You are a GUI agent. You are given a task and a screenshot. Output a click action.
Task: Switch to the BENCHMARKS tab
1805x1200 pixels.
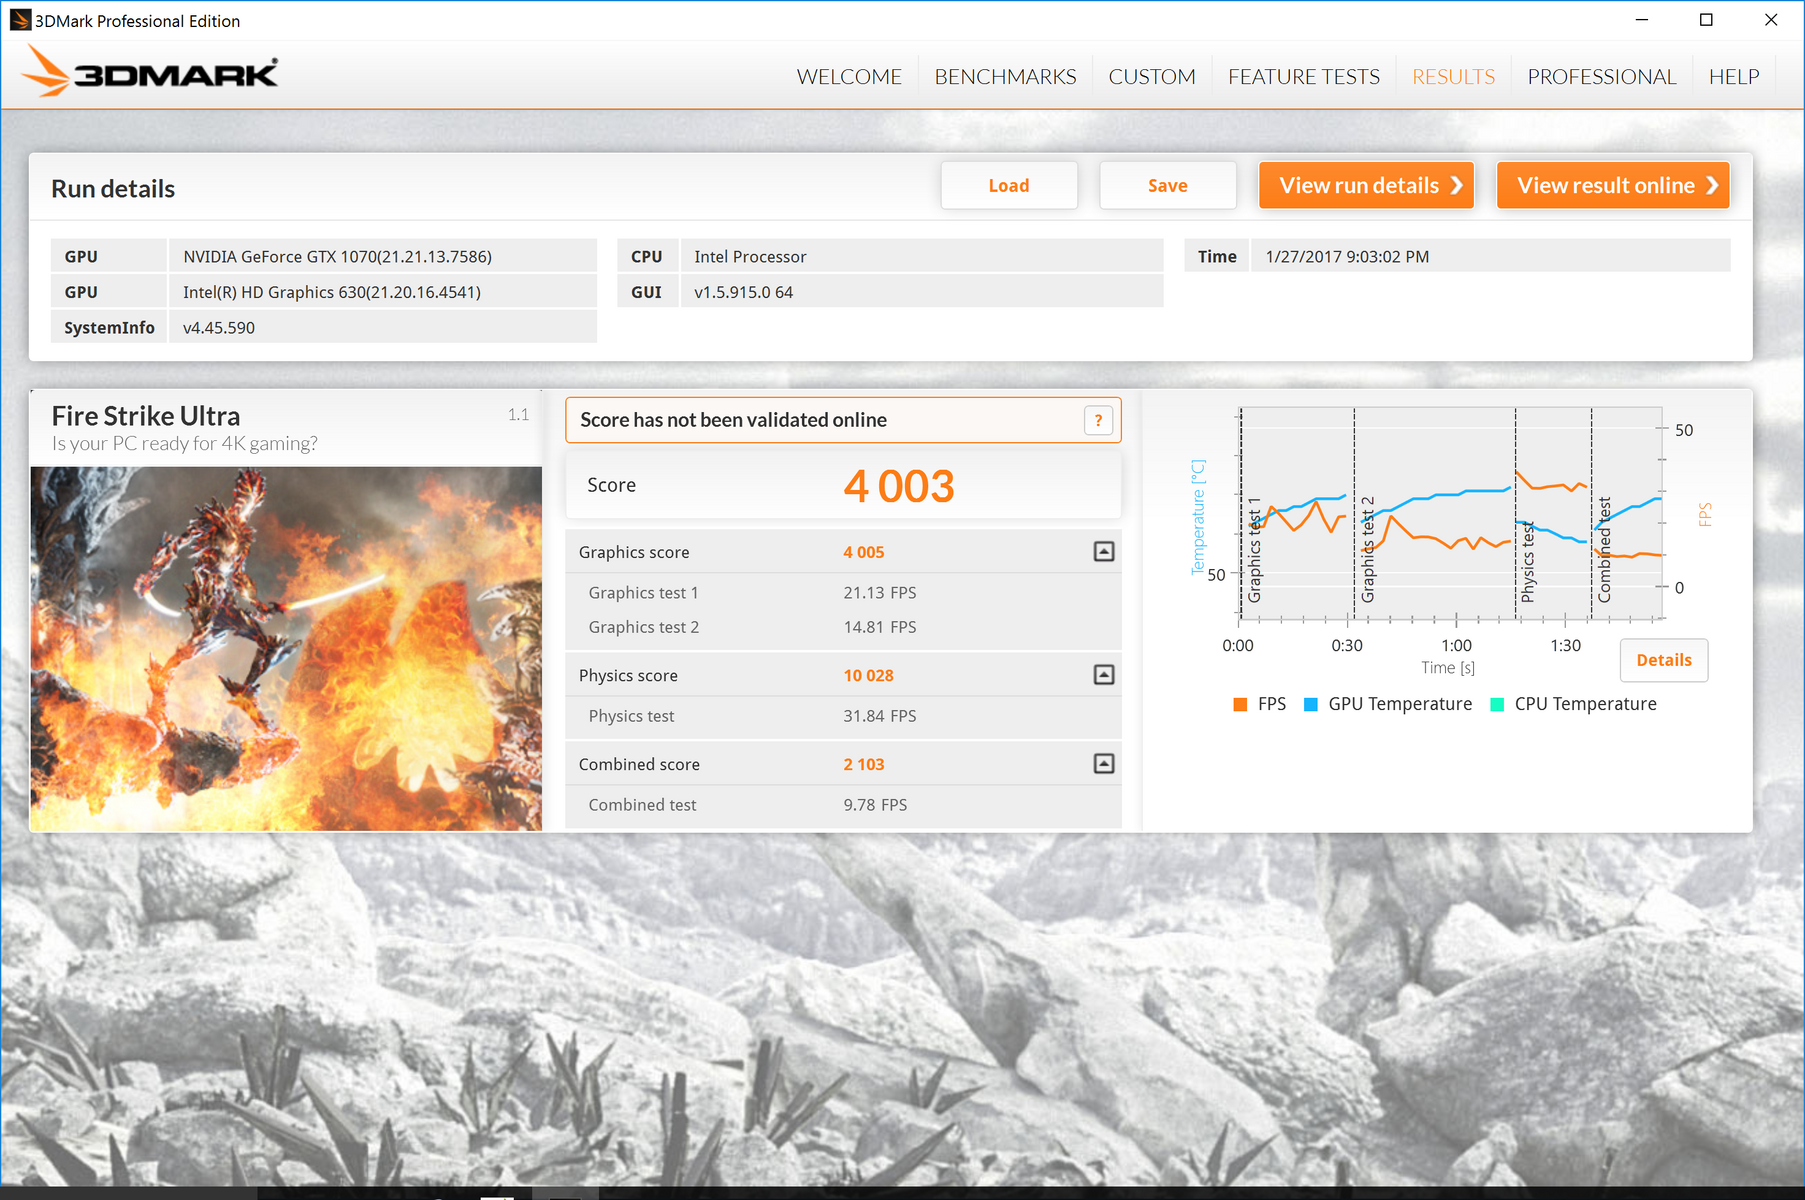tap(1005, 77)
